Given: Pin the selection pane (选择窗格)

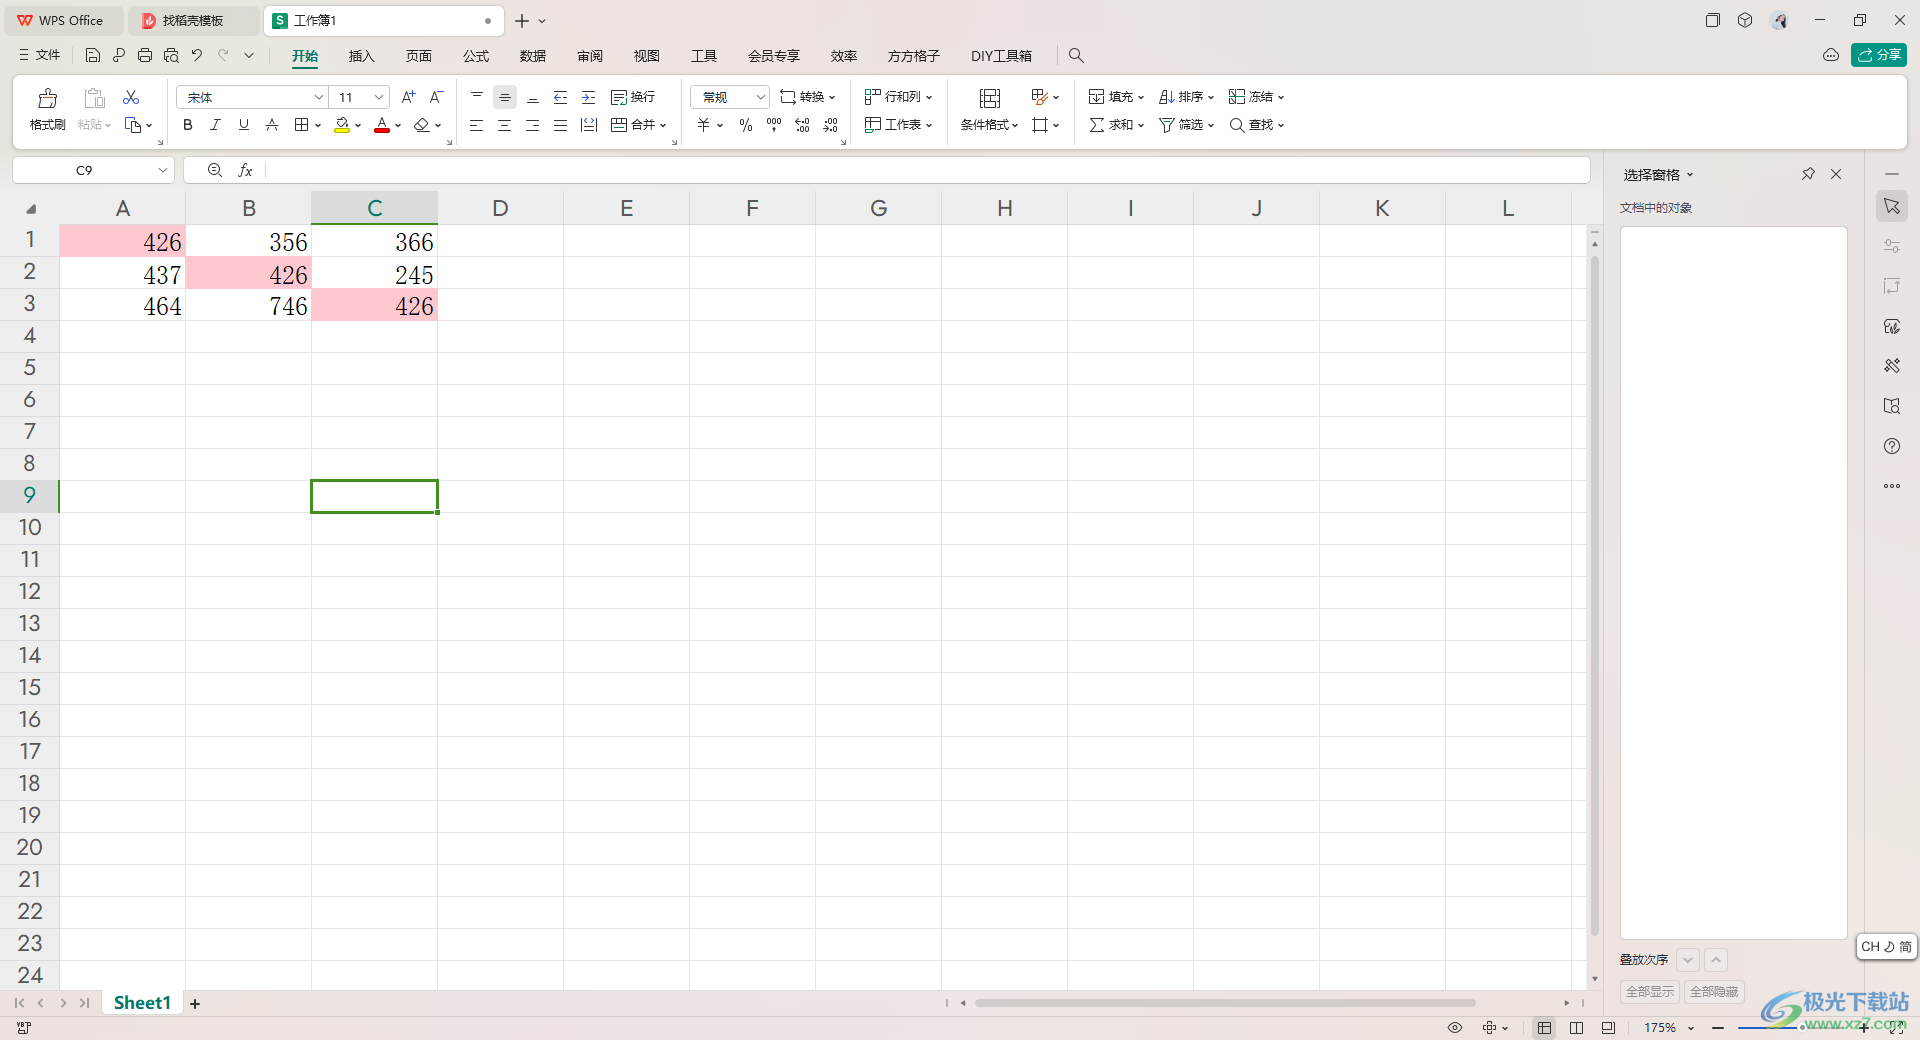Looking at the screenshot, I should (1808, 174).
